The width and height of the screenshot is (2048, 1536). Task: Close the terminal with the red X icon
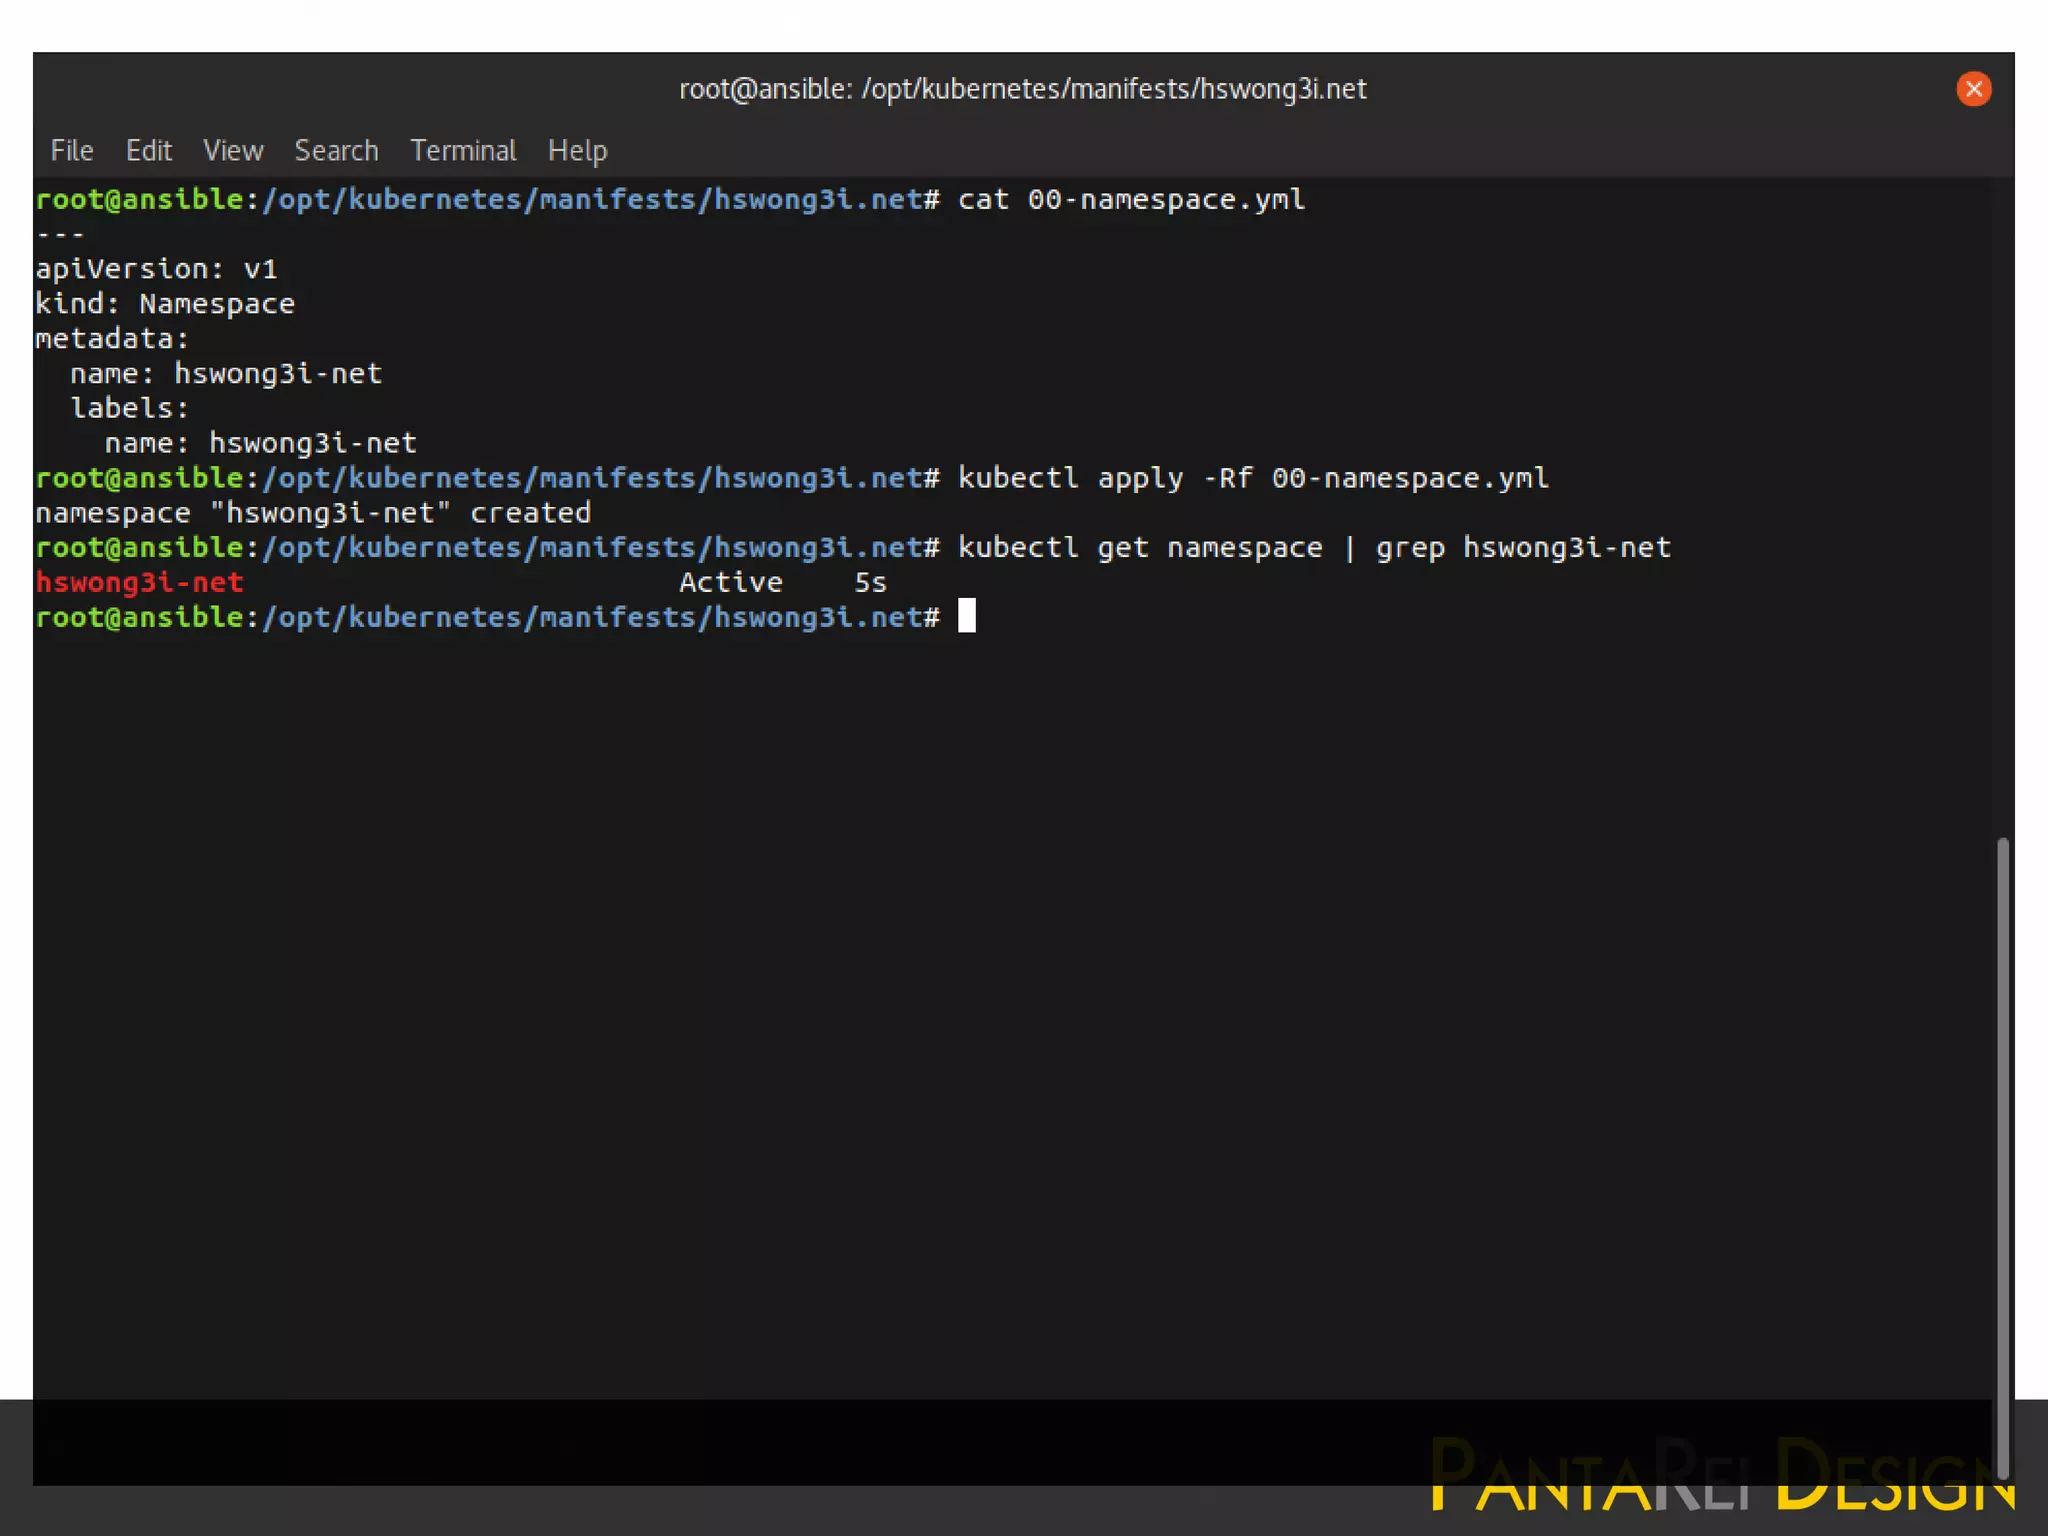click(1973, 89)
